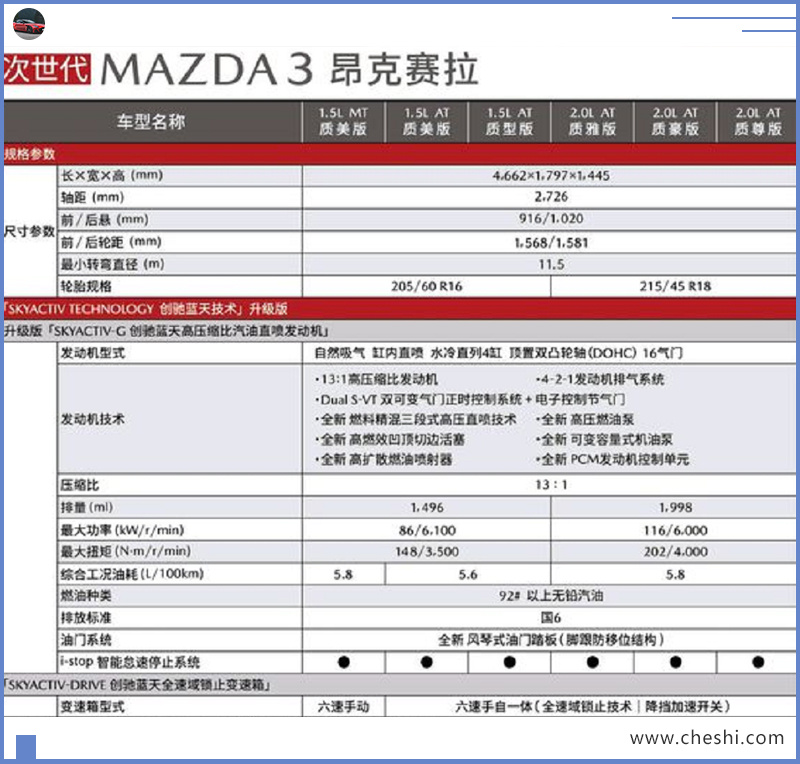The height and width of the screenshot is (764, 800).
Task: Select the power value '116/6,000'
Action: (x=675, y=531)
